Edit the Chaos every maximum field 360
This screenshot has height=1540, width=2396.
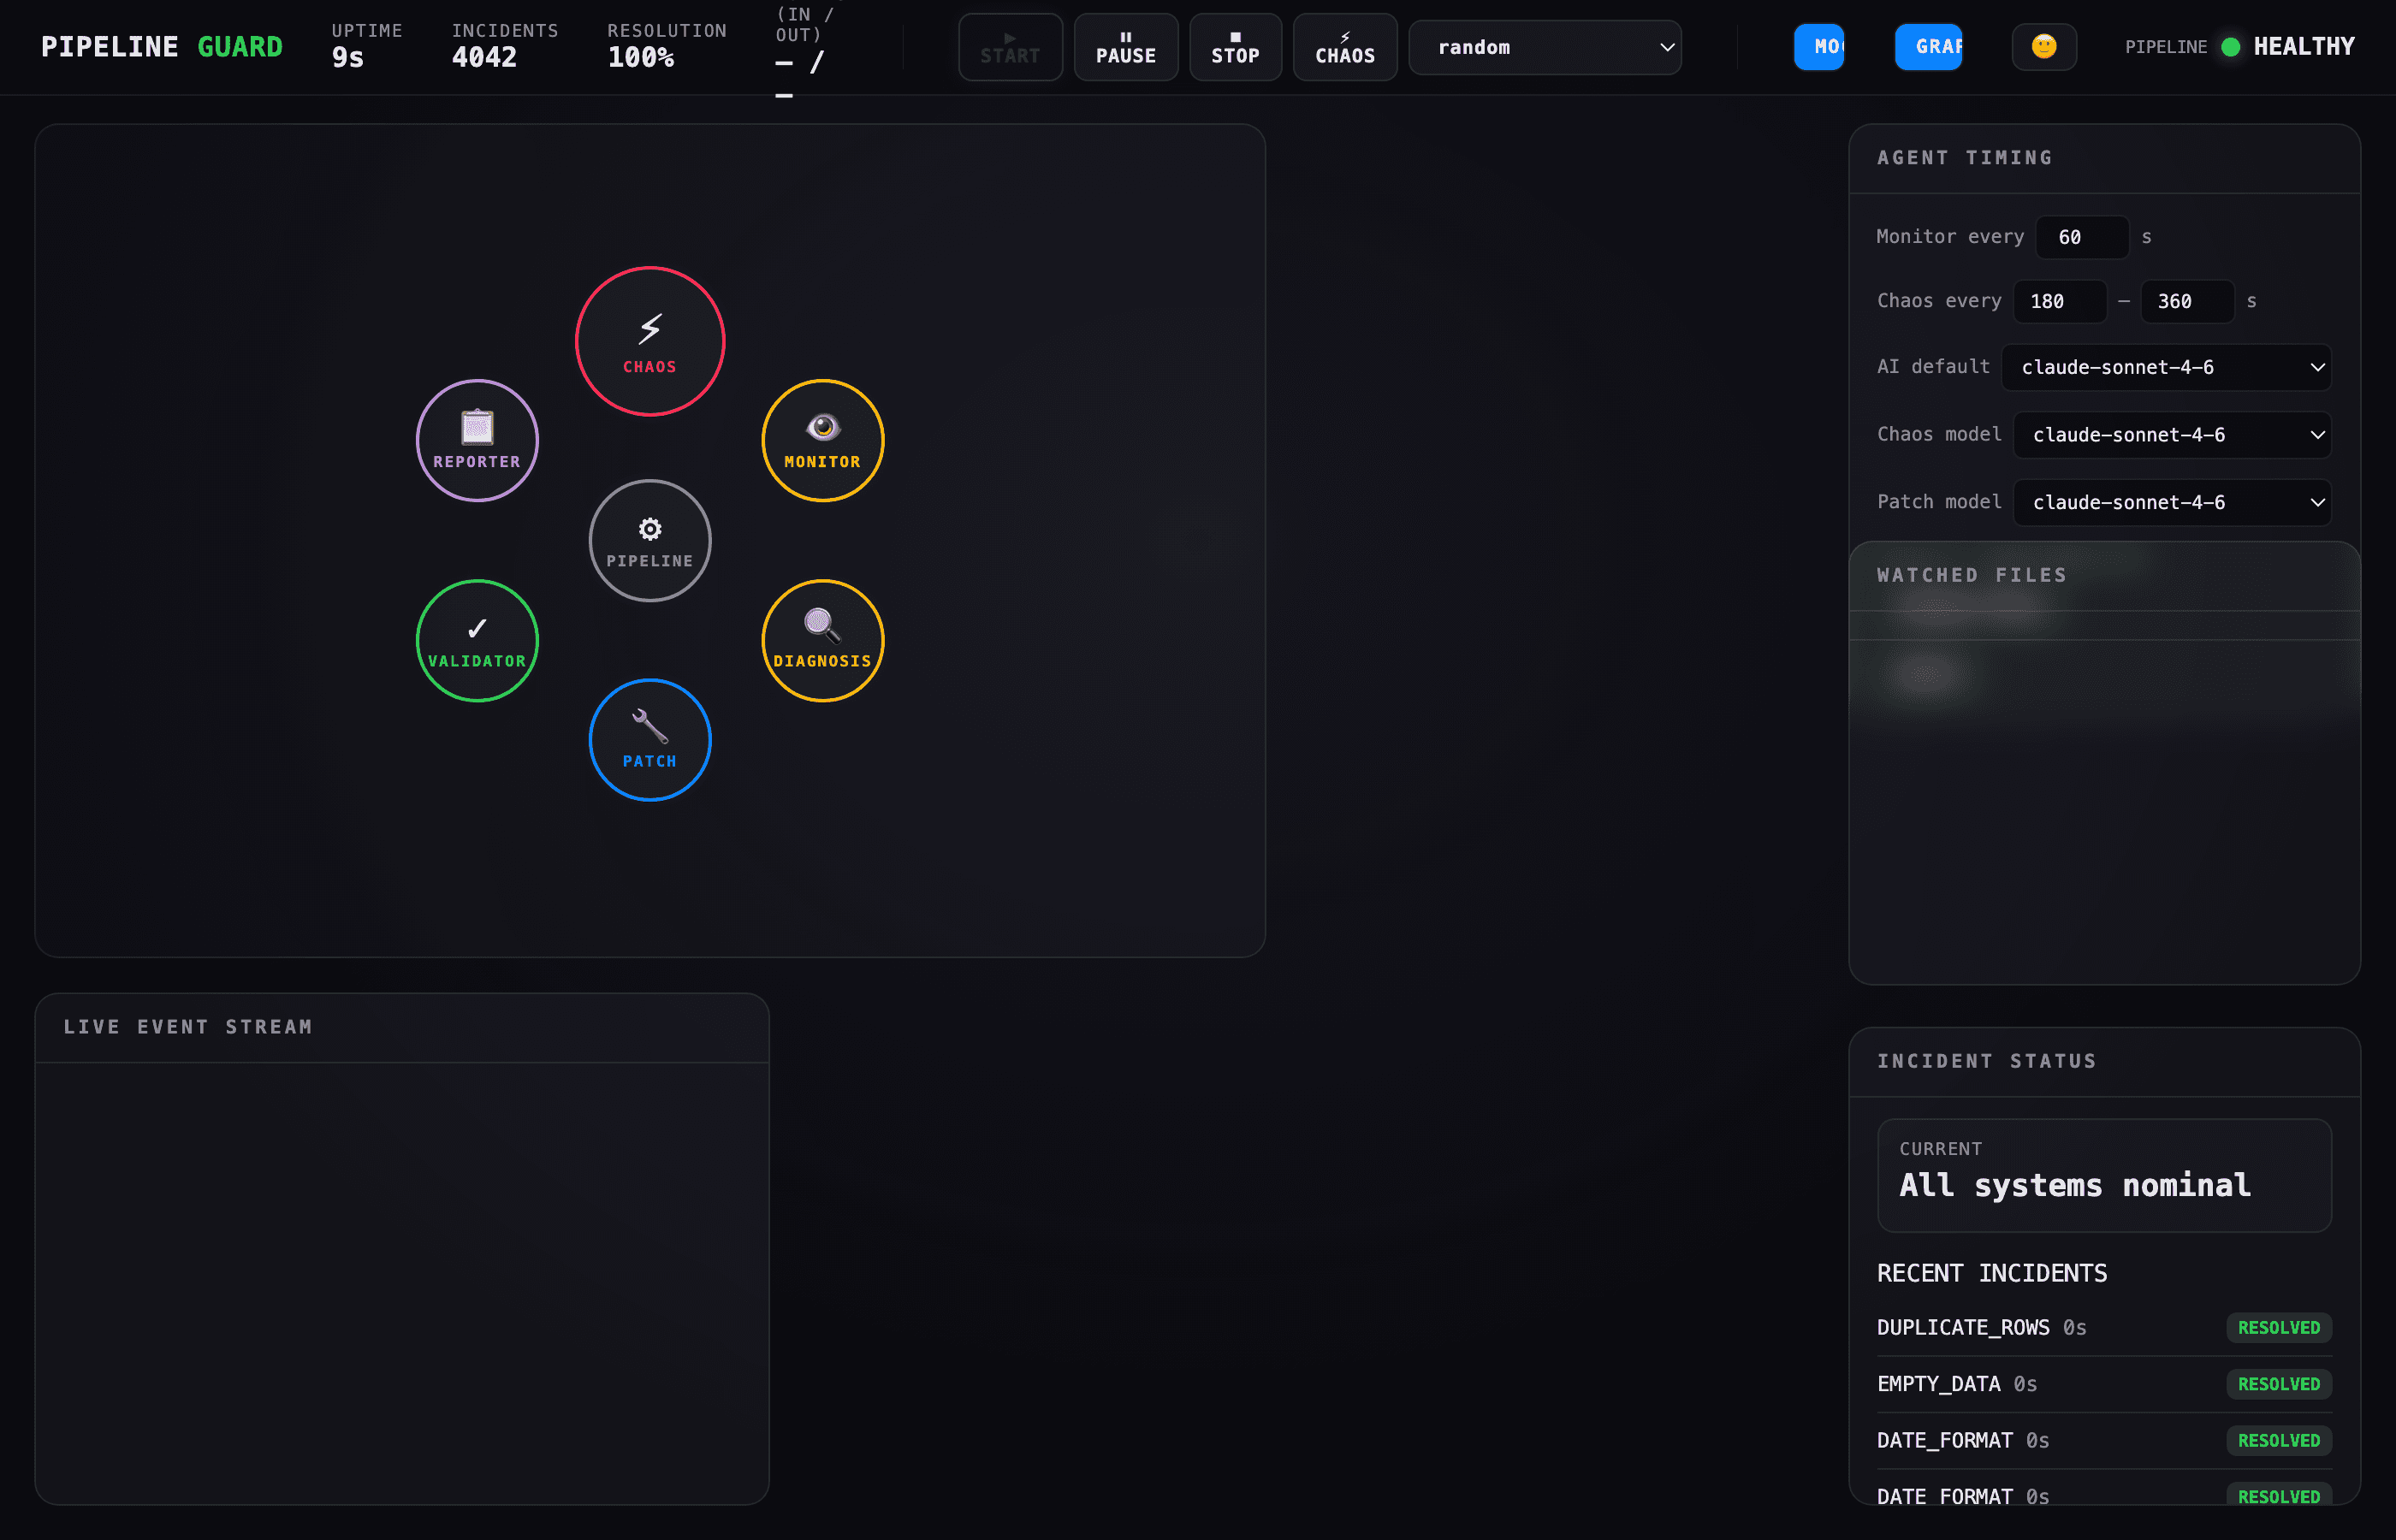(x=2187, y=301)
